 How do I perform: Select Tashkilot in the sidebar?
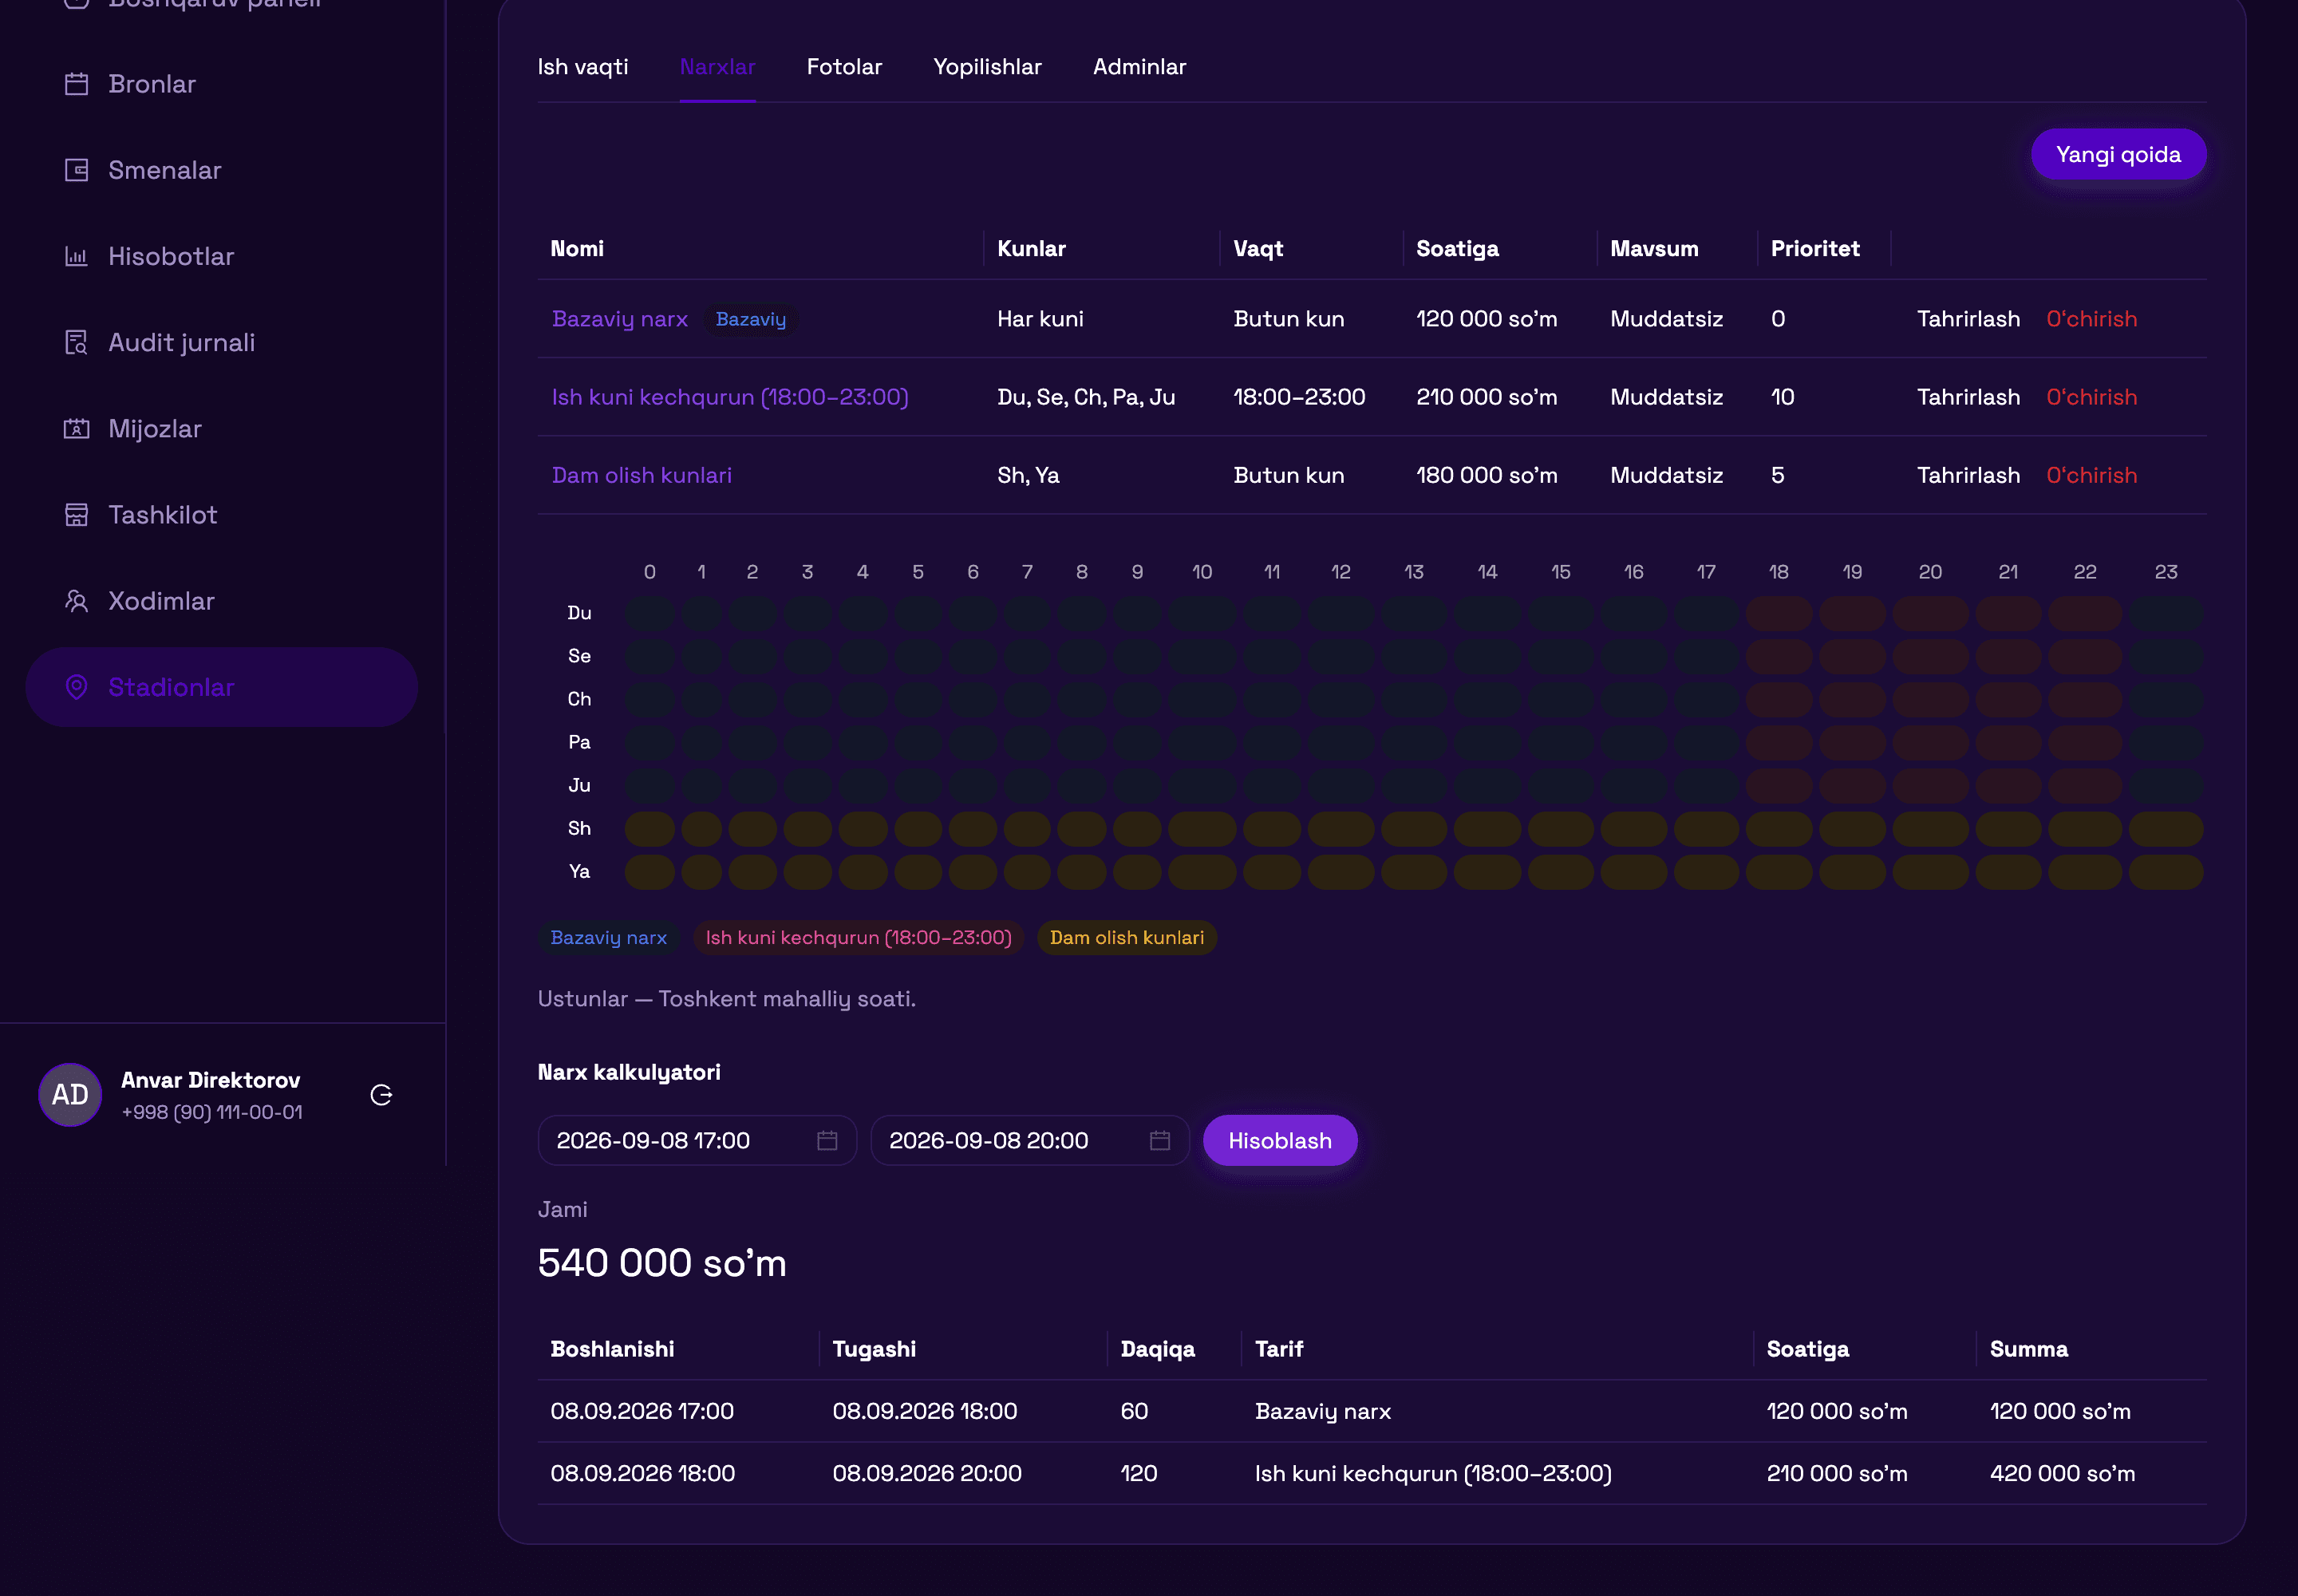pyautogui.click(x=222, y=515)
